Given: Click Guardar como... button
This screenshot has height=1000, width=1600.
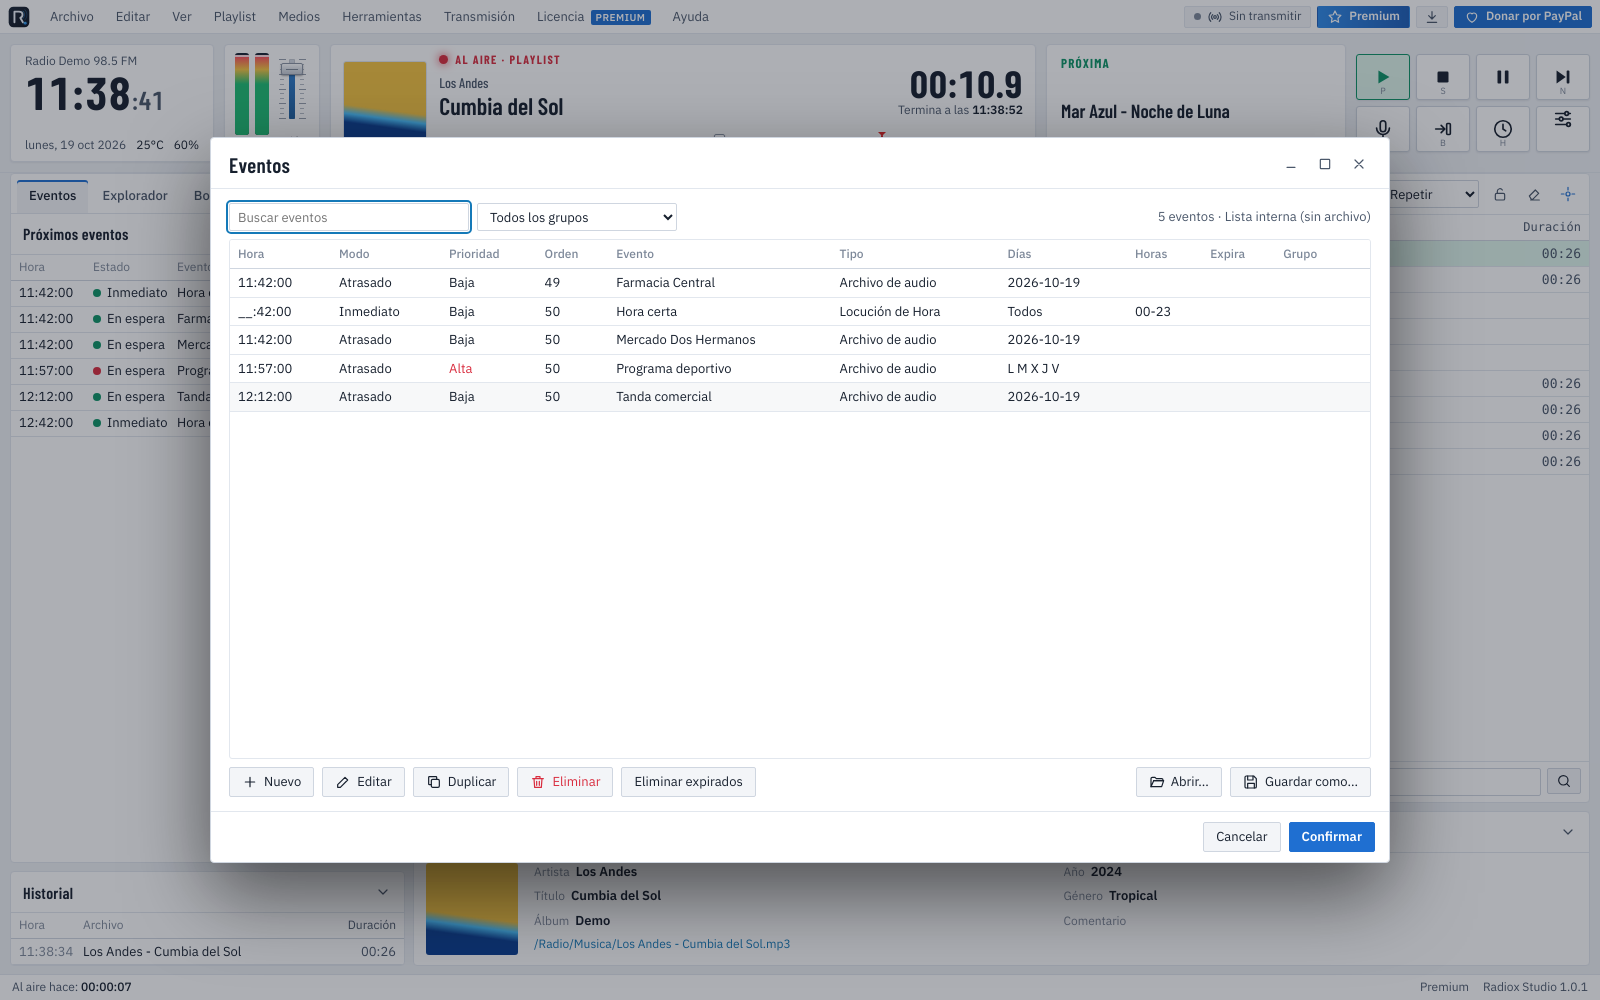Looking at the screenshot, I should point(1300,782).
